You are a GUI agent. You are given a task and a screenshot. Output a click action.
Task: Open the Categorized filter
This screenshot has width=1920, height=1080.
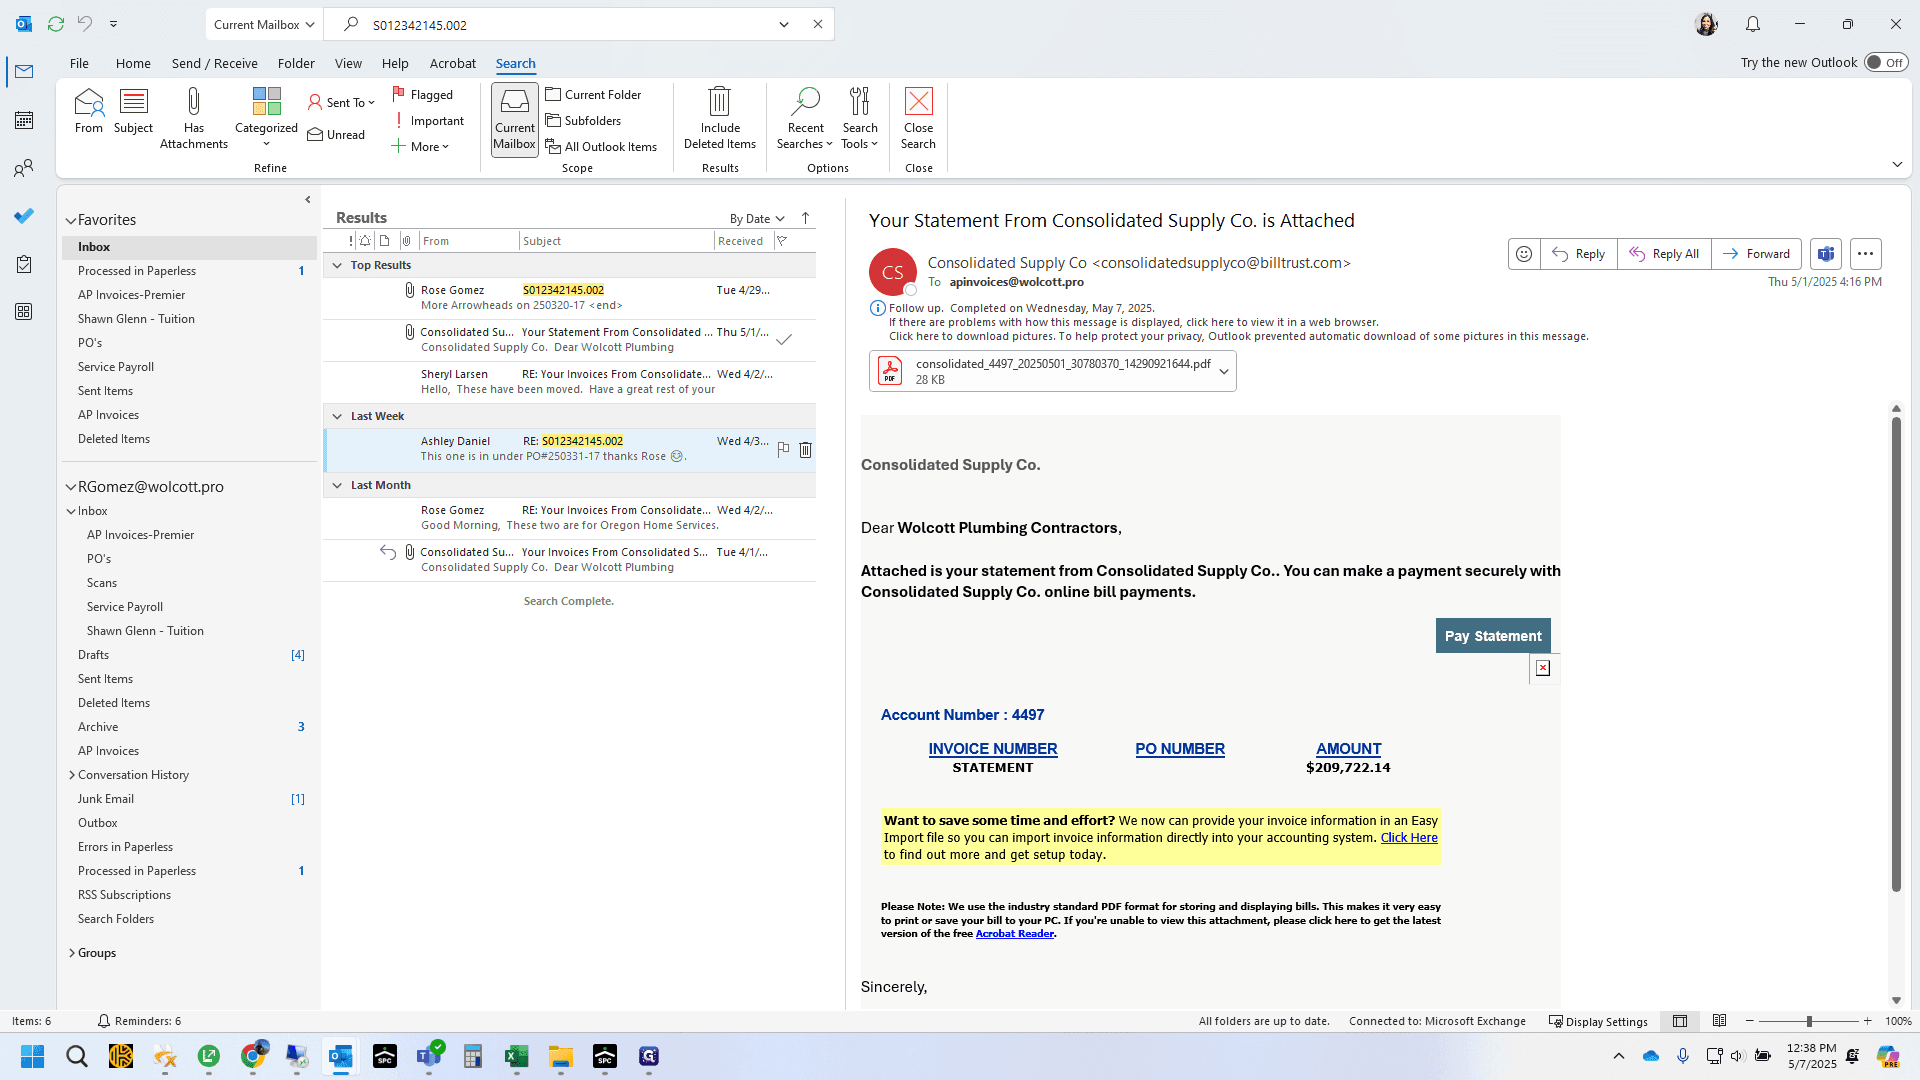coord(266,119)
